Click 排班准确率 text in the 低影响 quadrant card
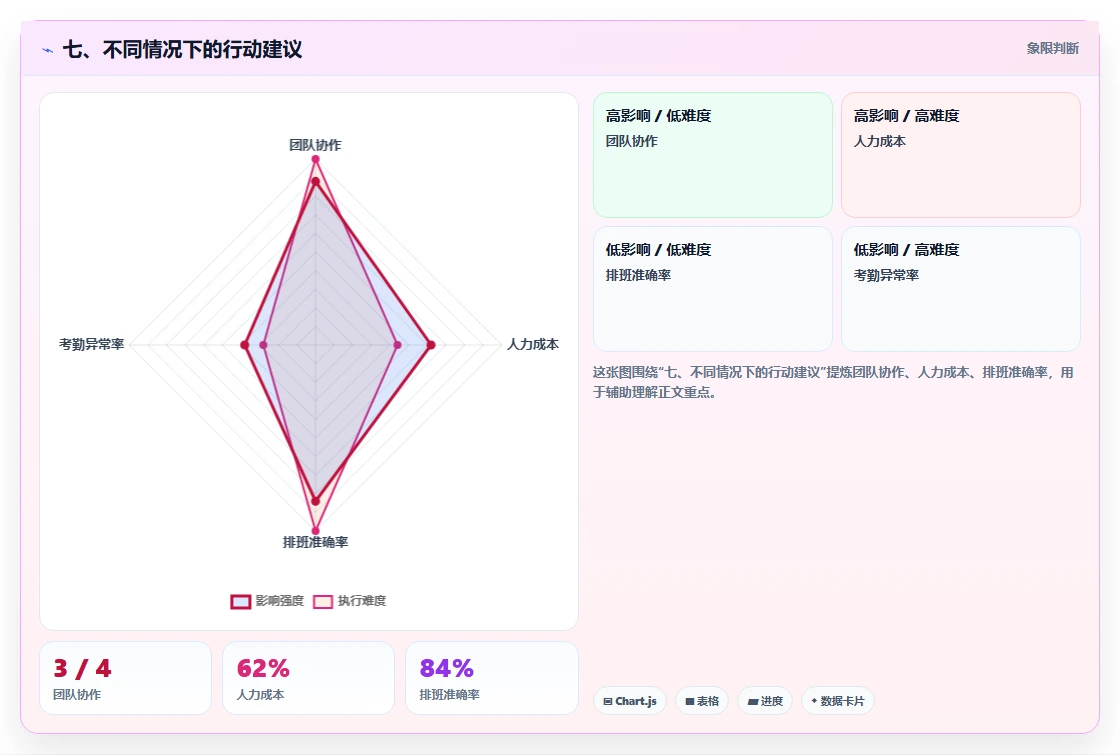This screenshot has width=1120, height=755. [638, 275]
